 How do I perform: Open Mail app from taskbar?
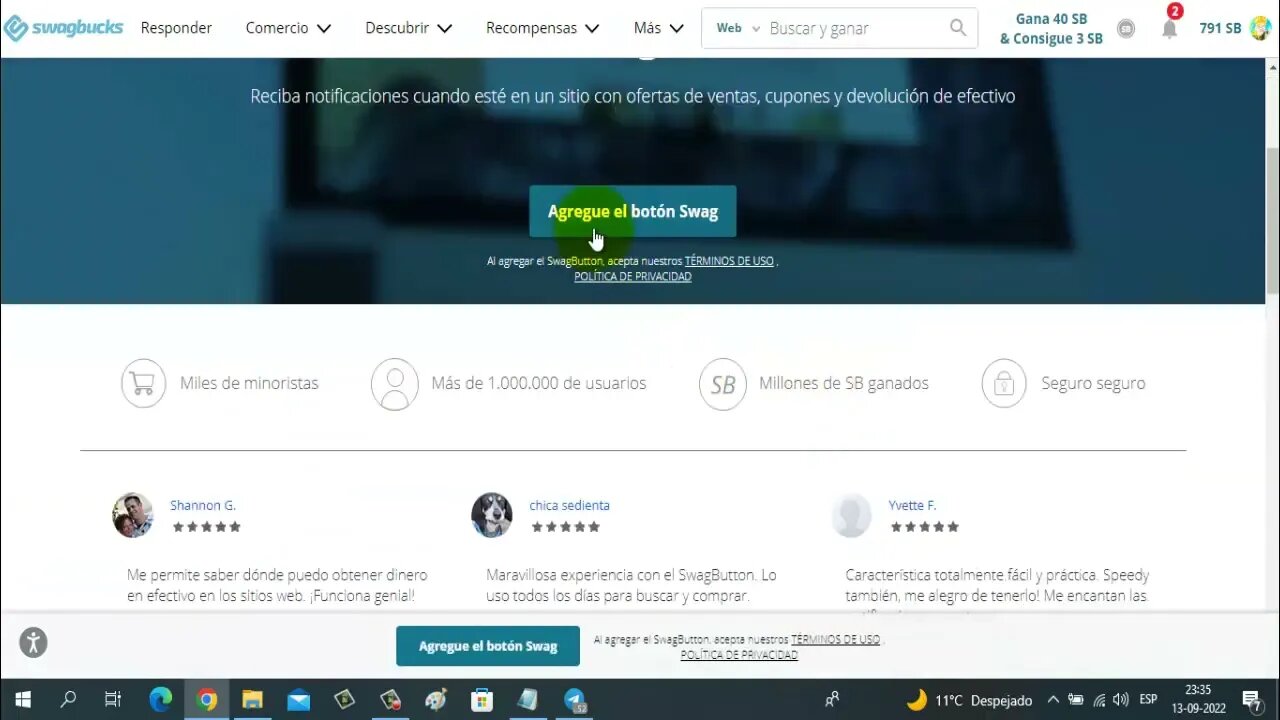[298, 700]
